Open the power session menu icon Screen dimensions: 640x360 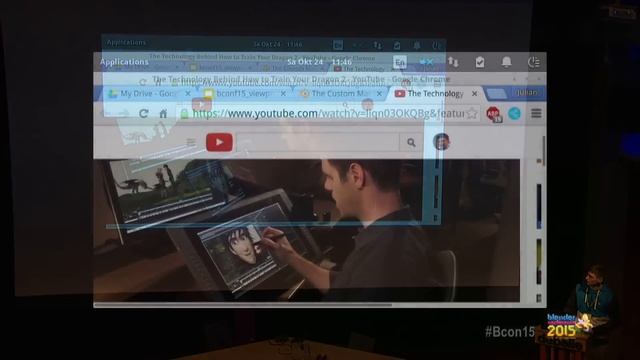tap(533, 62)
